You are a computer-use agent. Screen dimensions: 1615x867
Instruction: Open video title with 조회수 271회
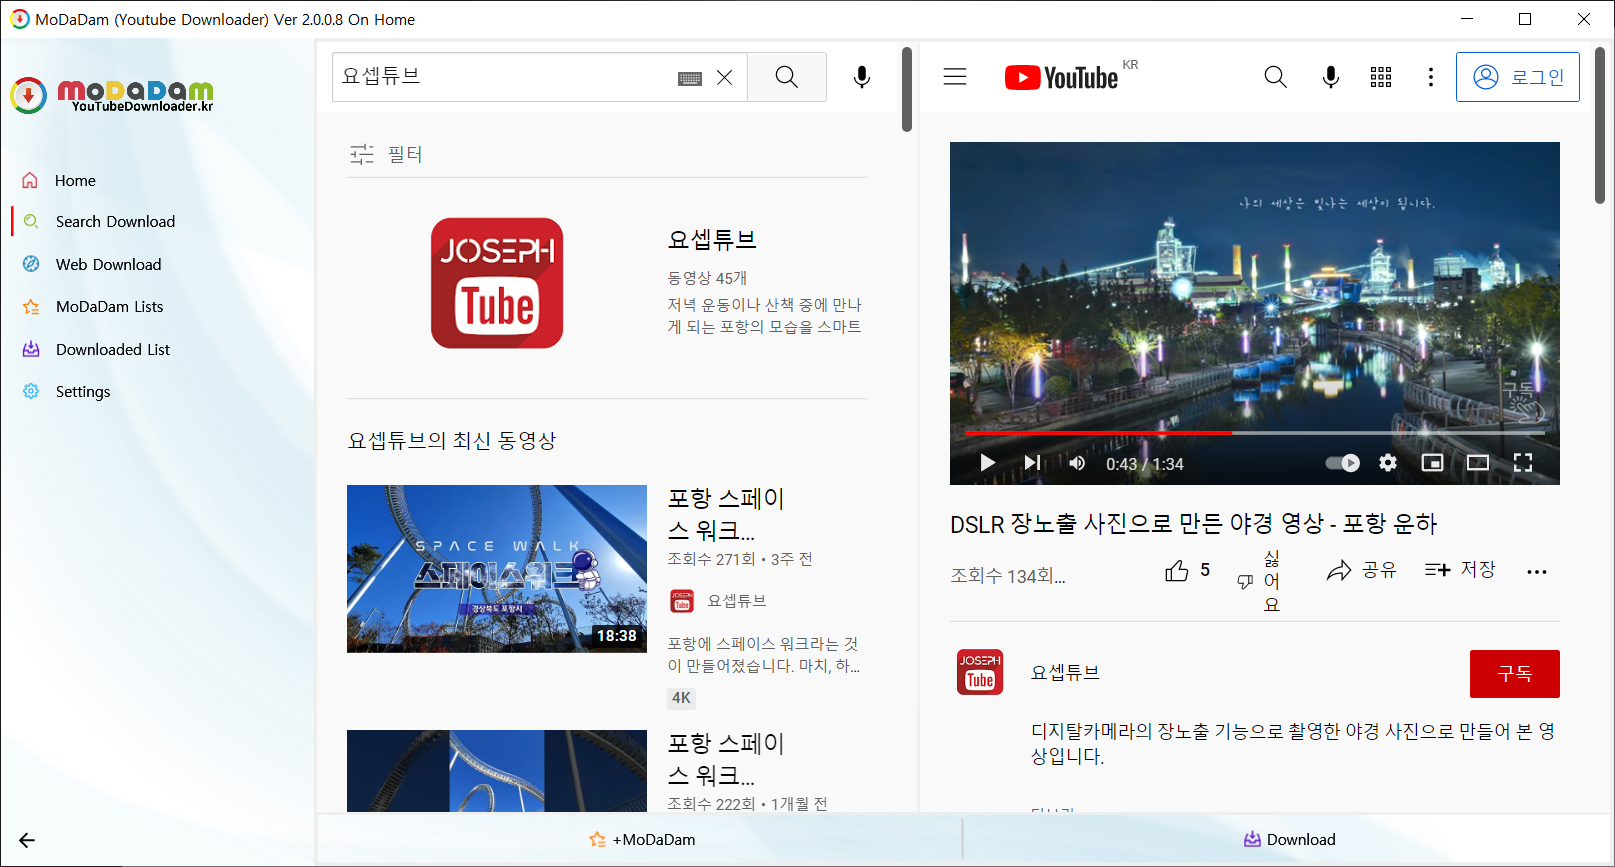click(x=726, y=514)
